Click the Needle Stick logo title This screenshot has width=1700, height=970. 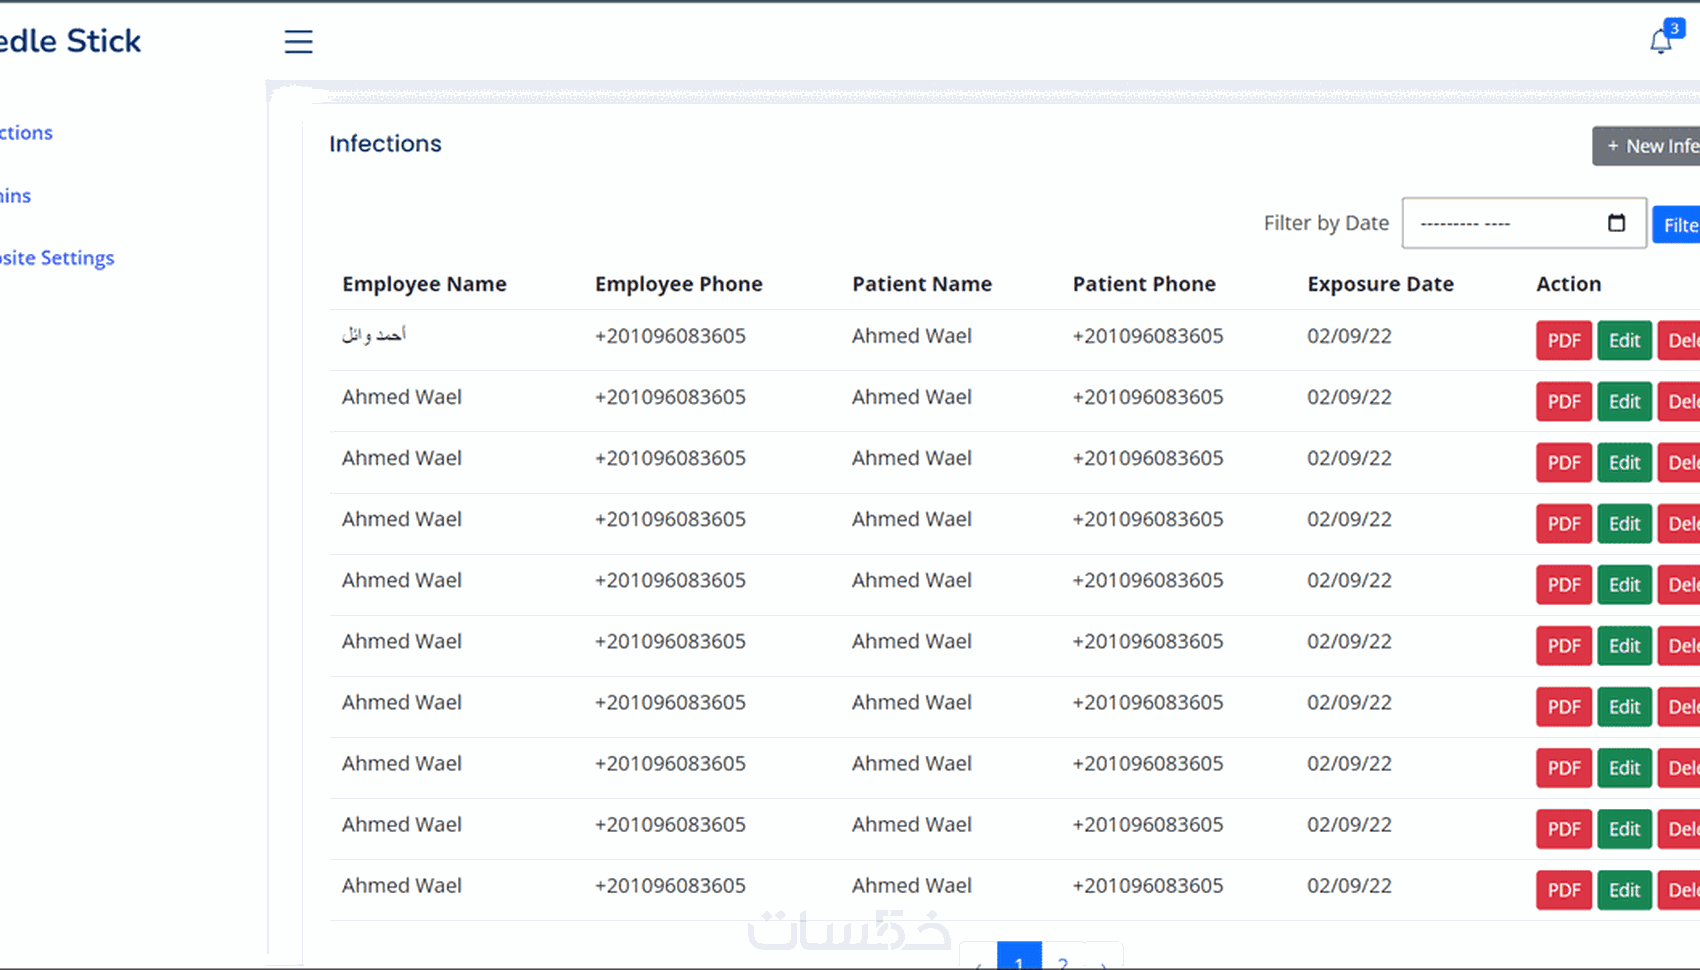(70, 41)
